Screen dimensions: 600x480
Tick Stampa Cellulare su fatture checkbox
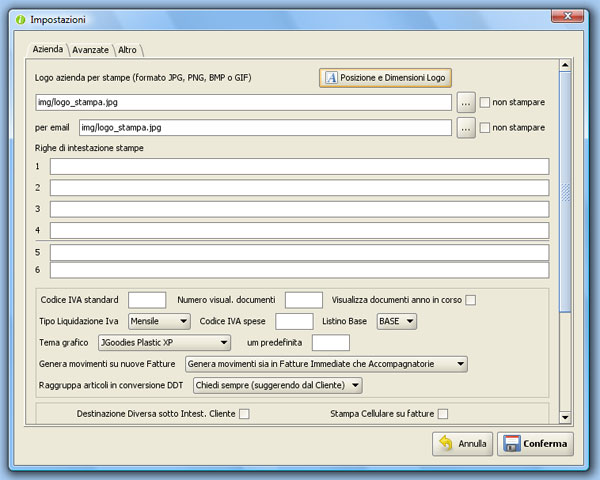click(x=442, y=414)
